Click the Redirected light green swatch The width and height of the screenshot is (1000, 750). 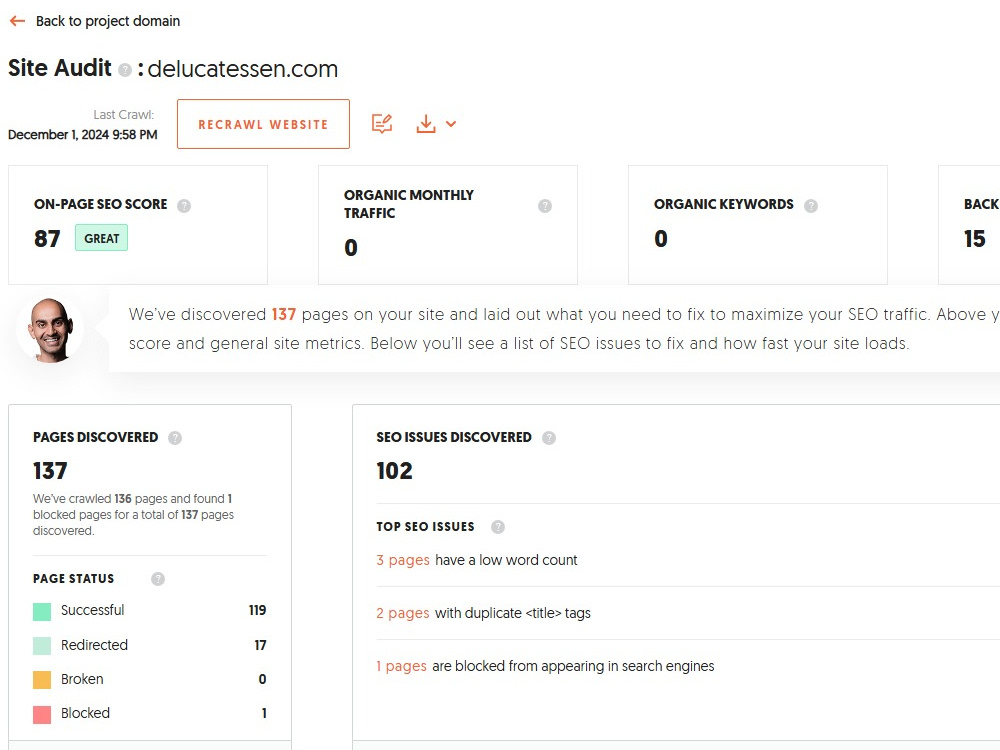[x=42, y=646]
